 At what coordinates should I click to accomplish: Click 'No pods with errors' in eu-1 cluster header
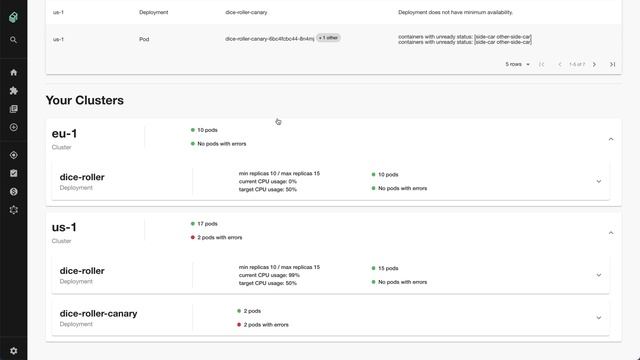222,144
